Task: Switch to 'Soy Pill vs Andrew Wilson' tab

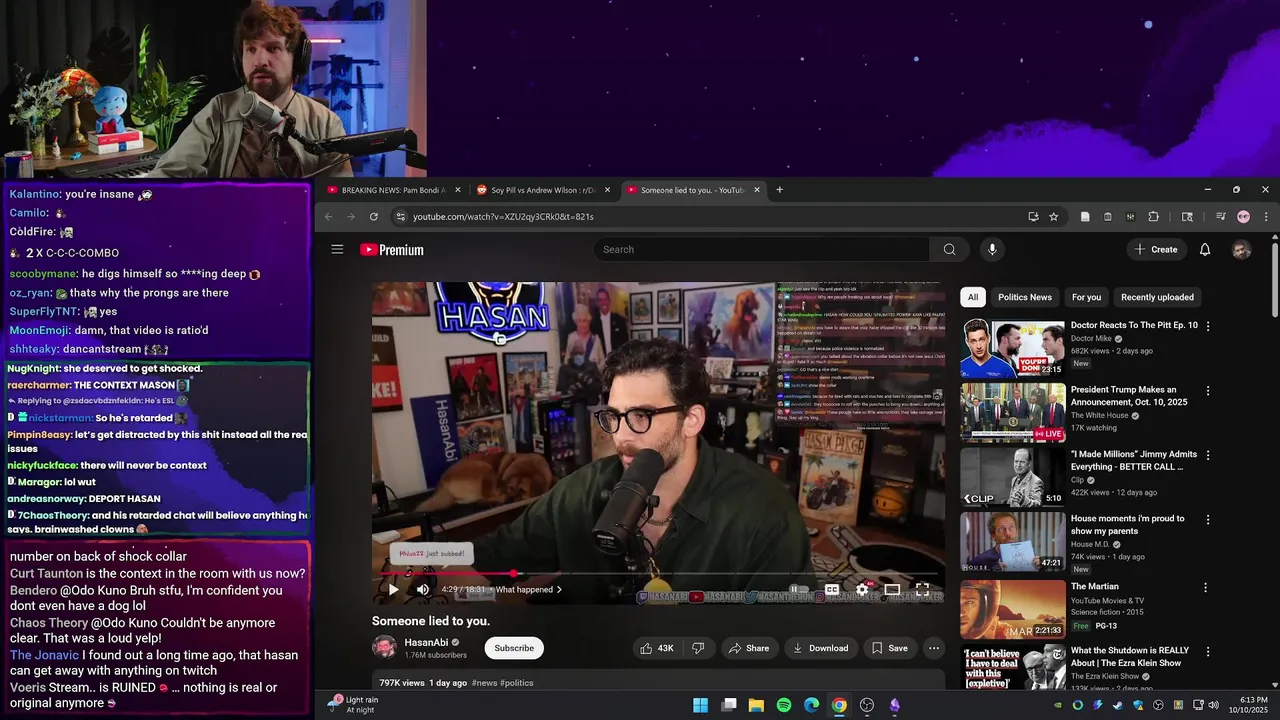Action: (x=543, y=190)
